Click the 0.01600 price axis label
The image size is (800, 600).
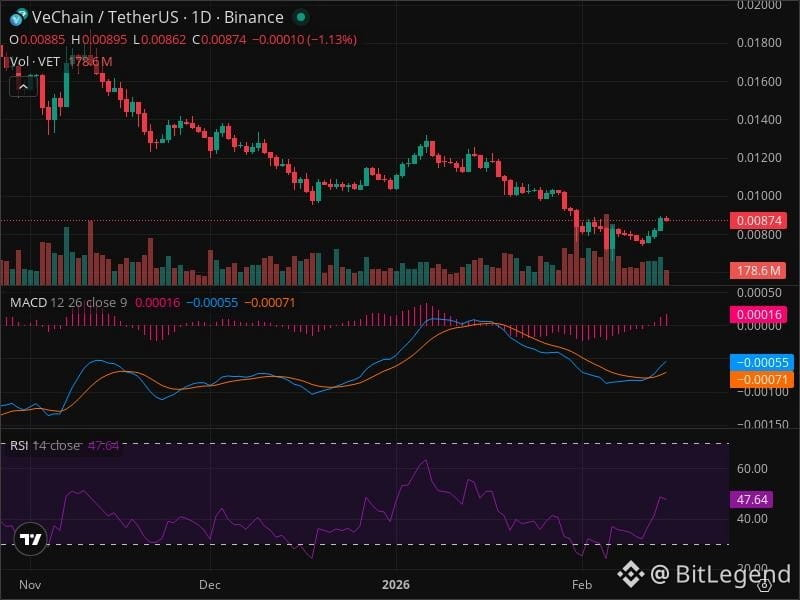[x=759, y=82]
